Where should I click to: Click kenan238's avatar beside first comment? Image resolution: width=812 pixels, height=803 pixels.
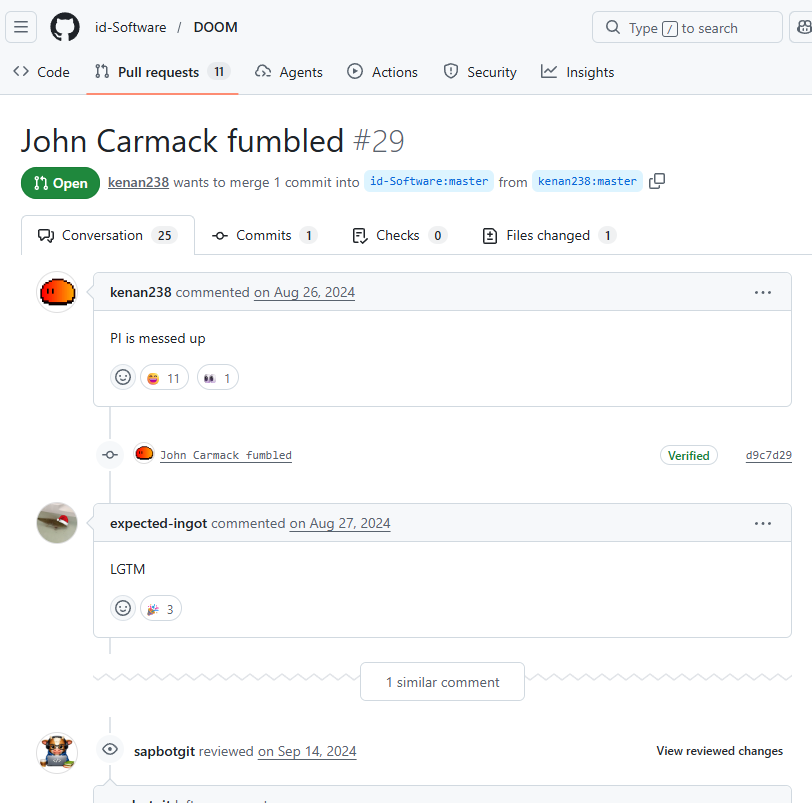[57, 292]
